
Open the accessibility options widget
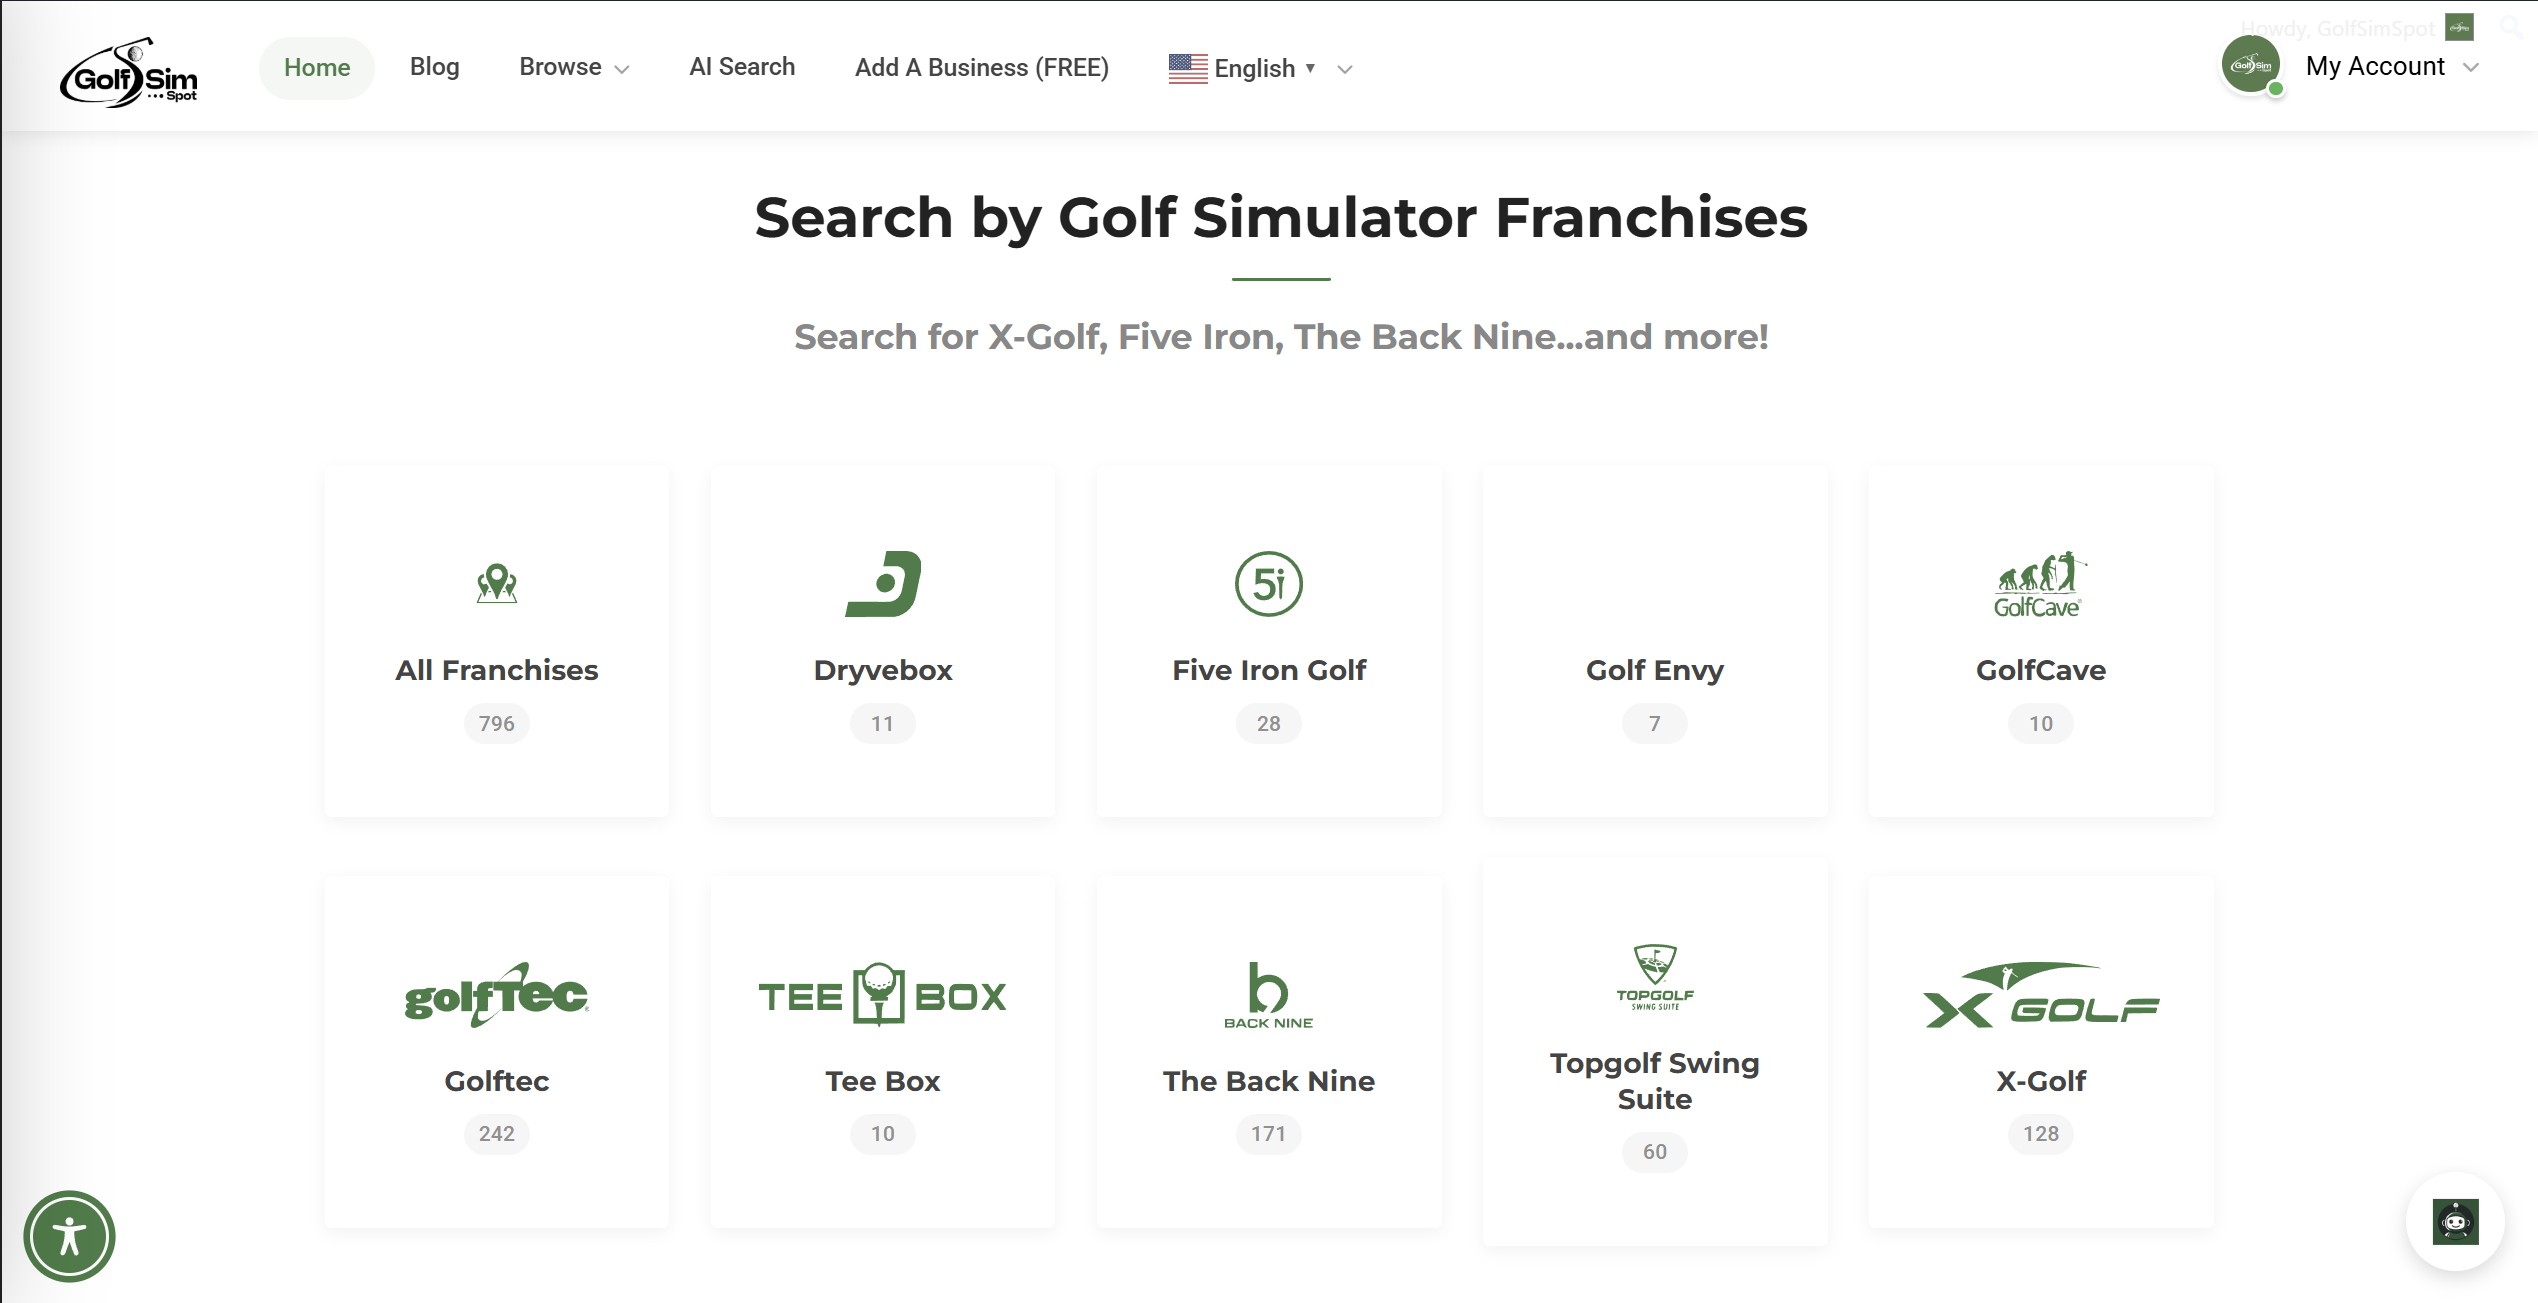pos(68,1236)
